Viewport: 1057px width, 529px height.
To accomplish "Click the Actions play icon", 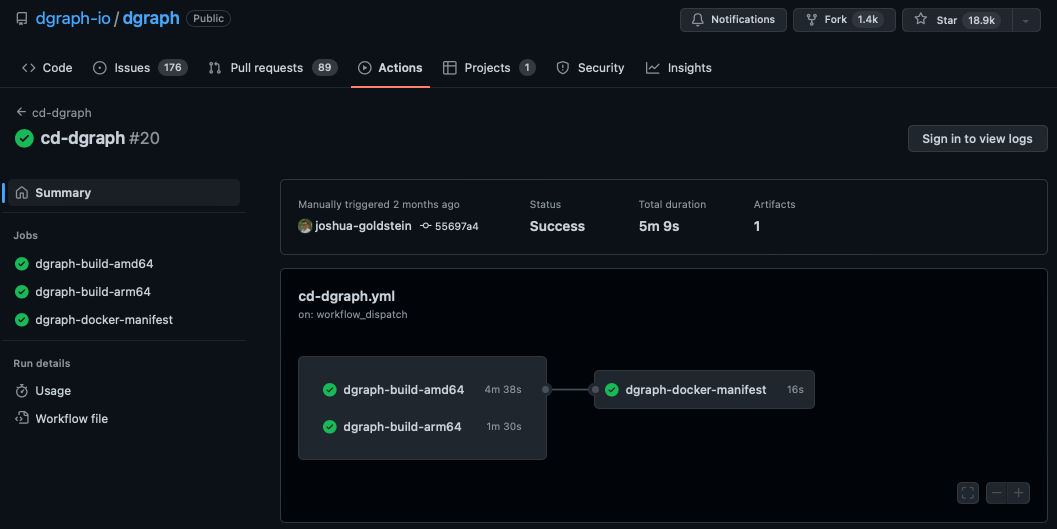I will pos(365,67).
